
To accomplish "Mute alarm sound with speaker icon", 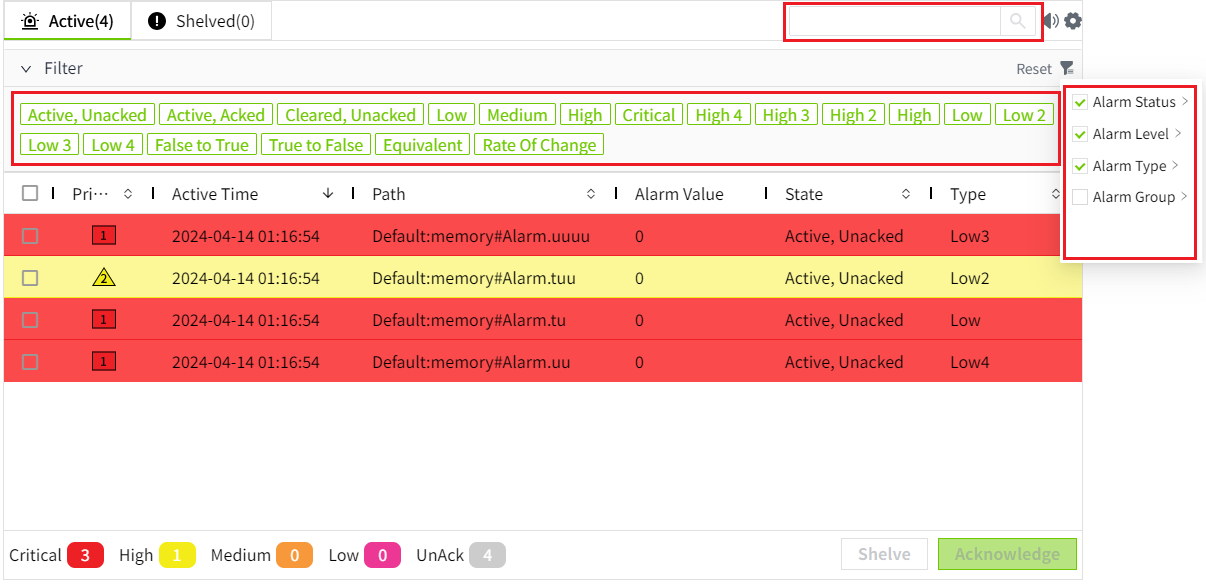I will (x=1051, y=21).
